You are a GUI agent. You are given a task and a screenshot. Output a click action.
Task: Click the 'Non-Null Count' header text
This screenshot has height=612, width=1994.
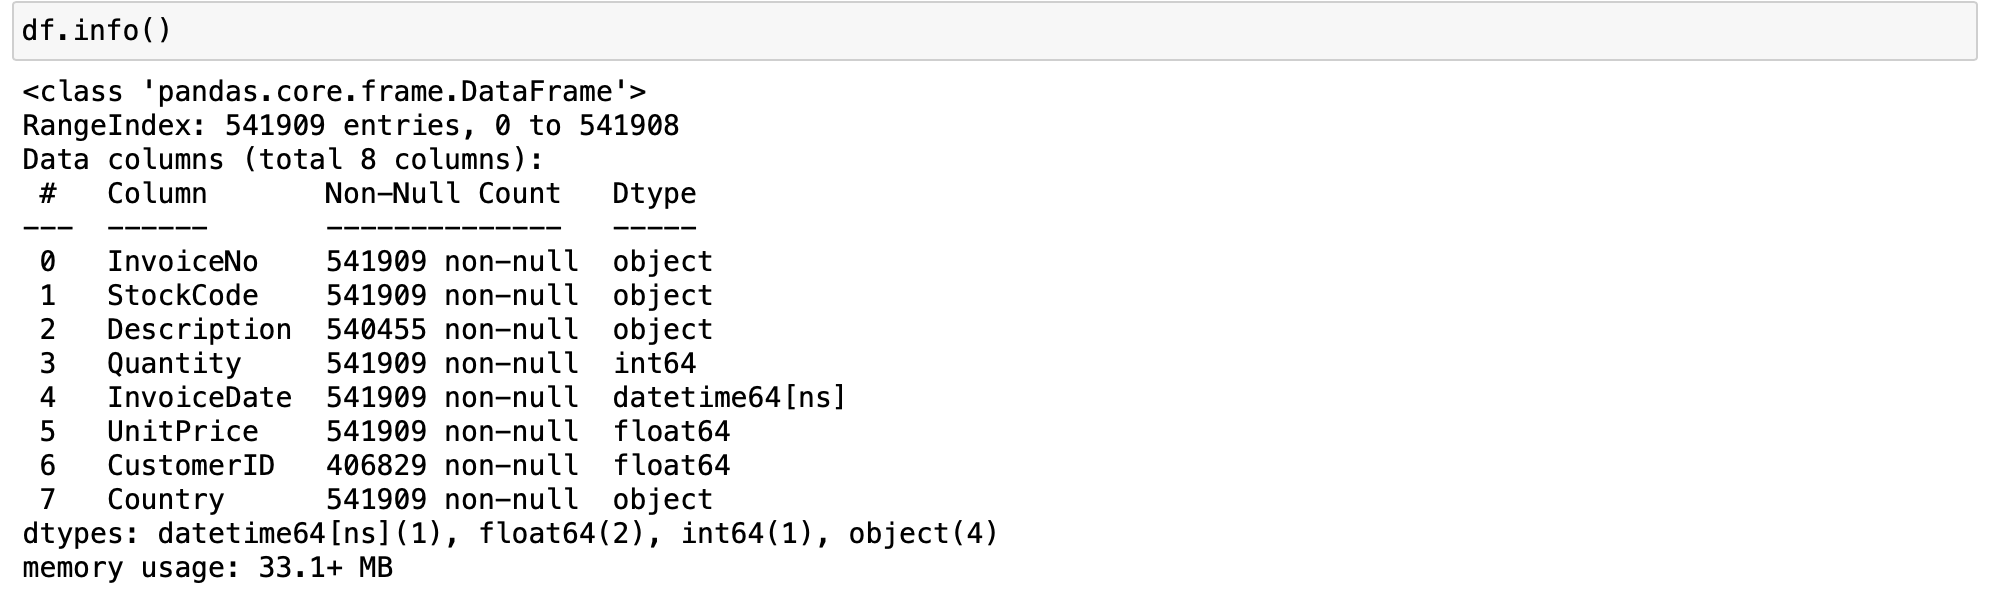point(442,194)
